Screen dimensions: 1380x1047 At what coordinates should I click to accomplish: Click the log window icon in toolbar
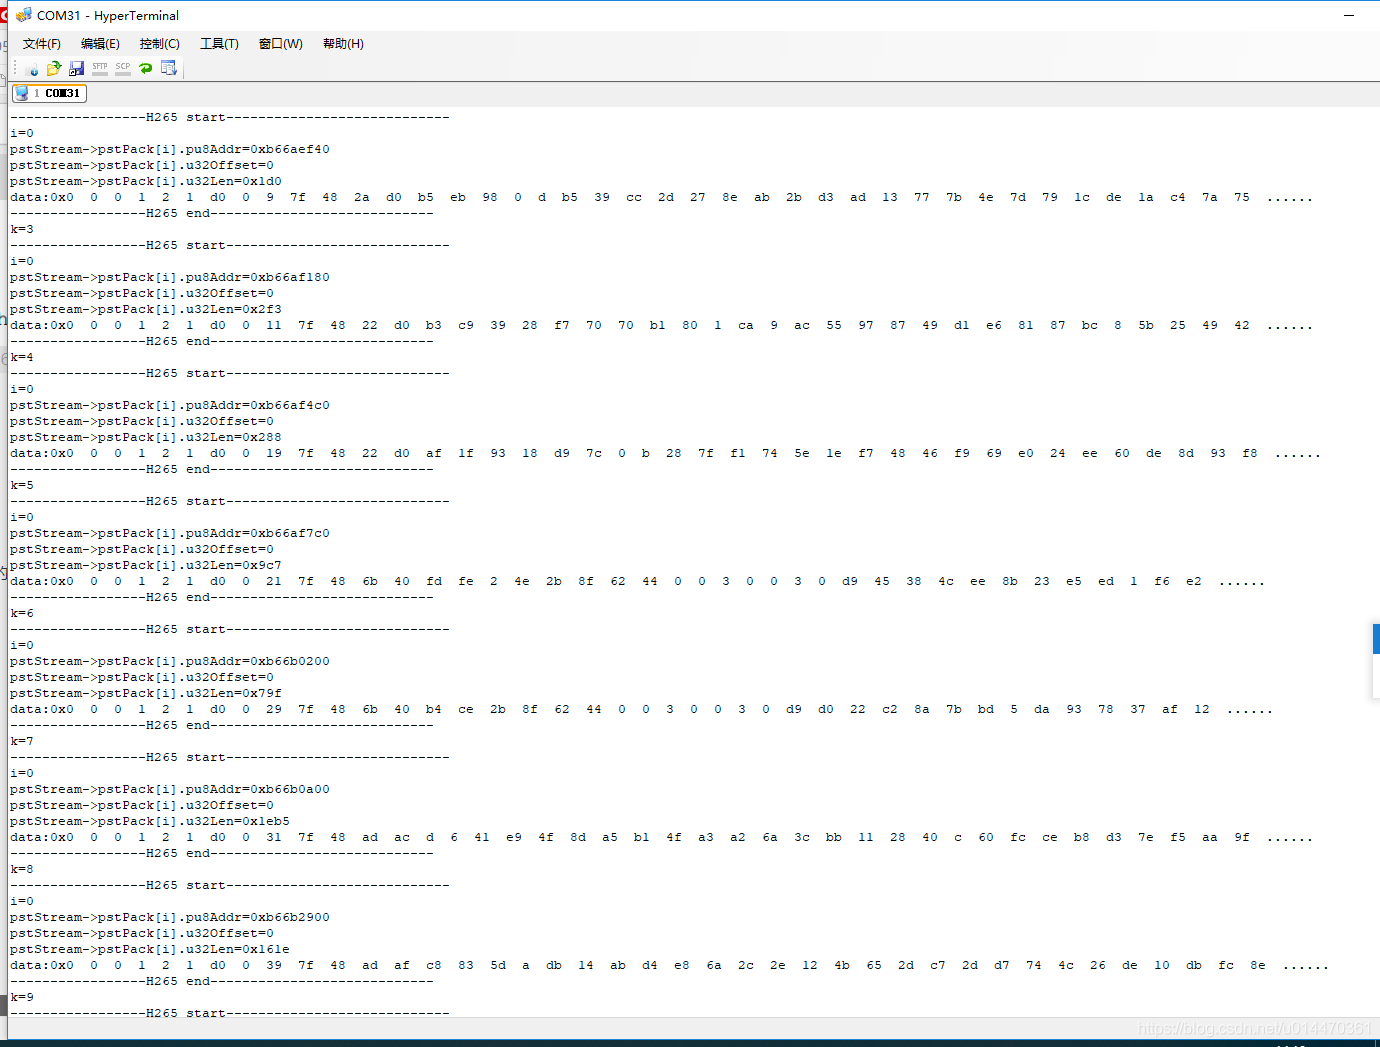coord(169,68)
